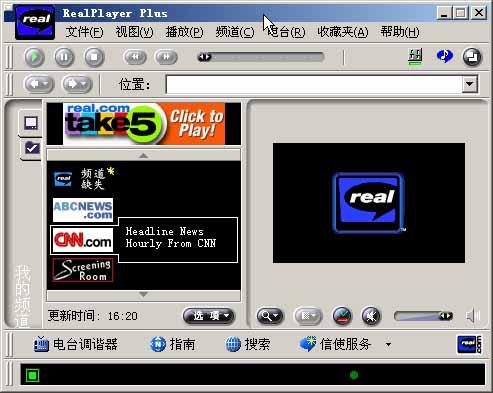Click the Stop button
The height and width of the screenshot is (393, 493).
(x=94, y=57)
